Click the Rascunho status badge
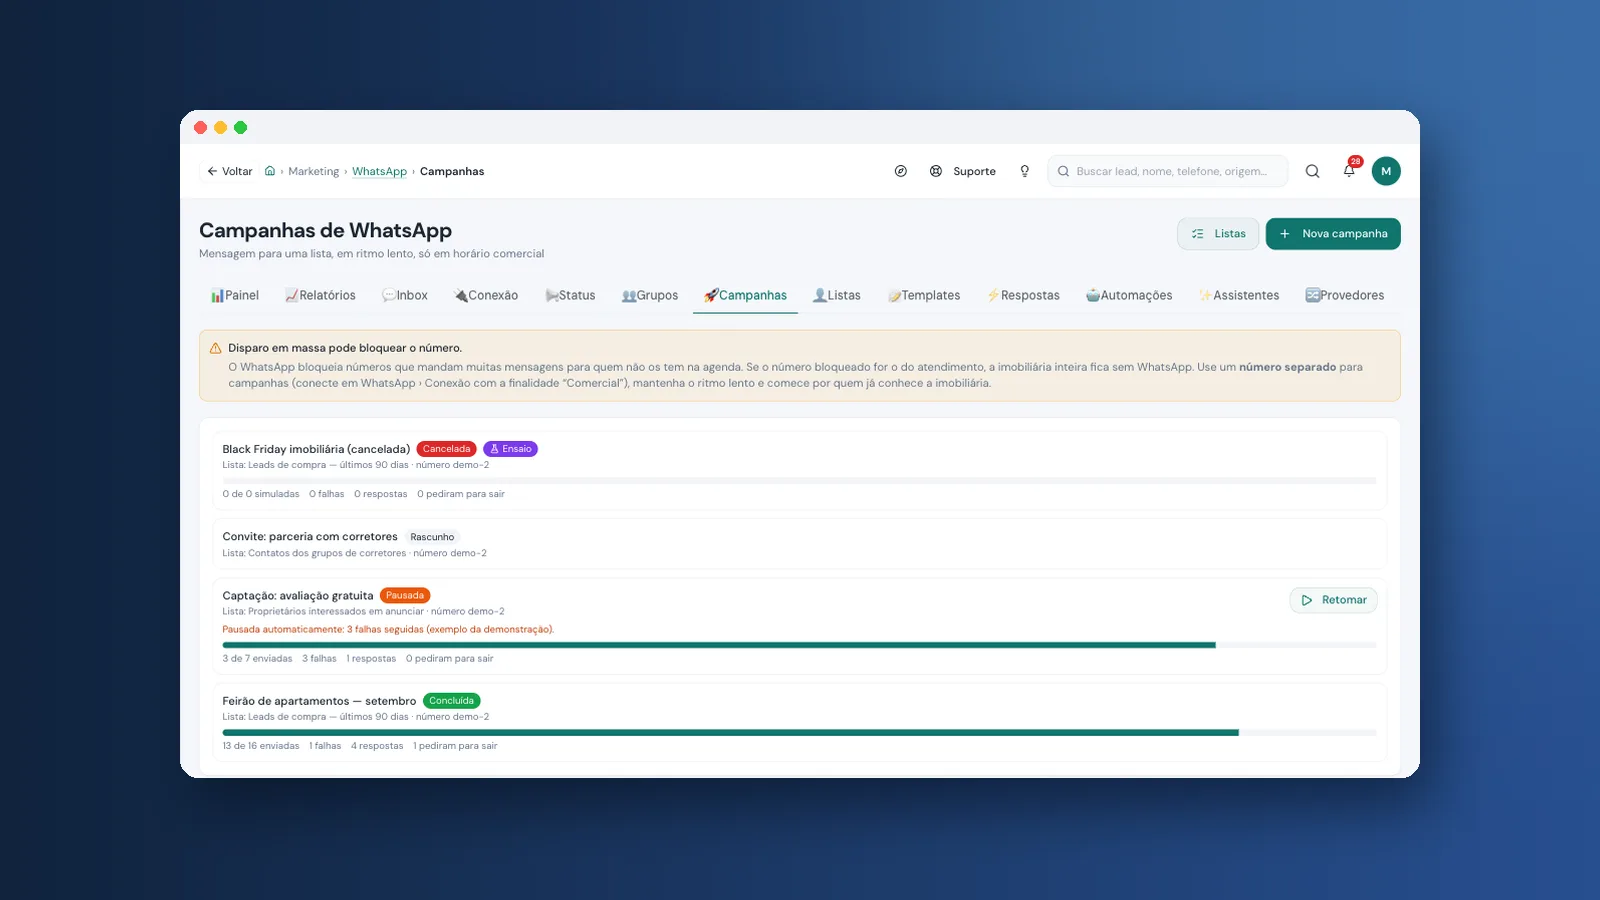Screen dimensions: 1600x900 click(x=432, y=537)
